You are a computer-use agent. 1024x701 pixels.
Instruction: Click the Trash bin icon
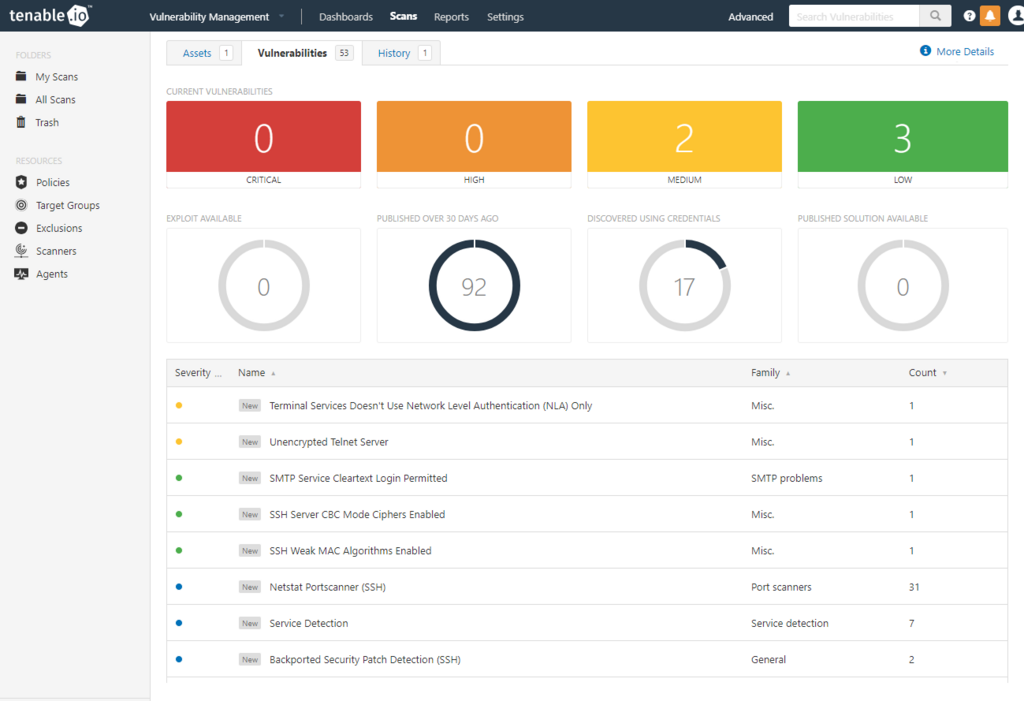point(22,122)
